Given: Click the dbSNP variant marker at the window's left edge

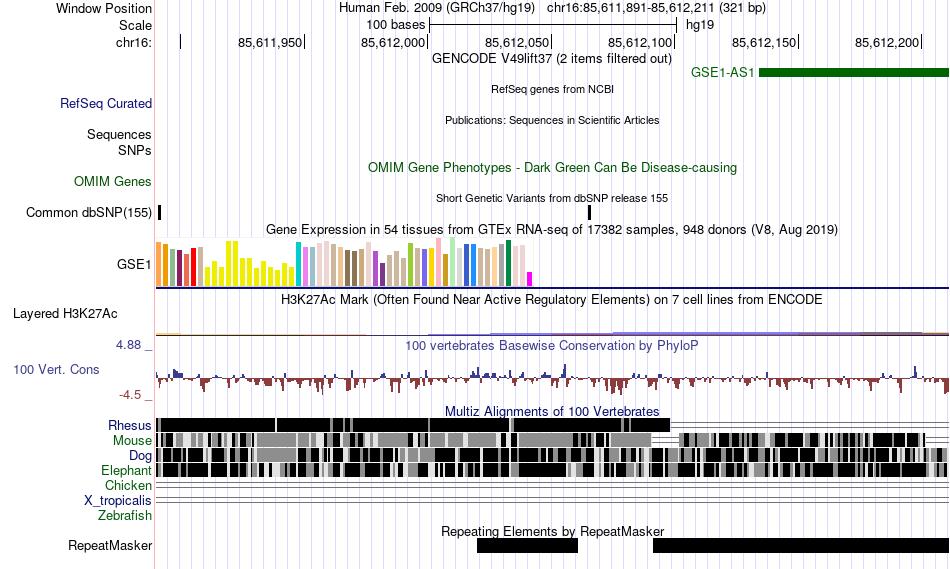Looking at the screenshot, I should [159, 212].
